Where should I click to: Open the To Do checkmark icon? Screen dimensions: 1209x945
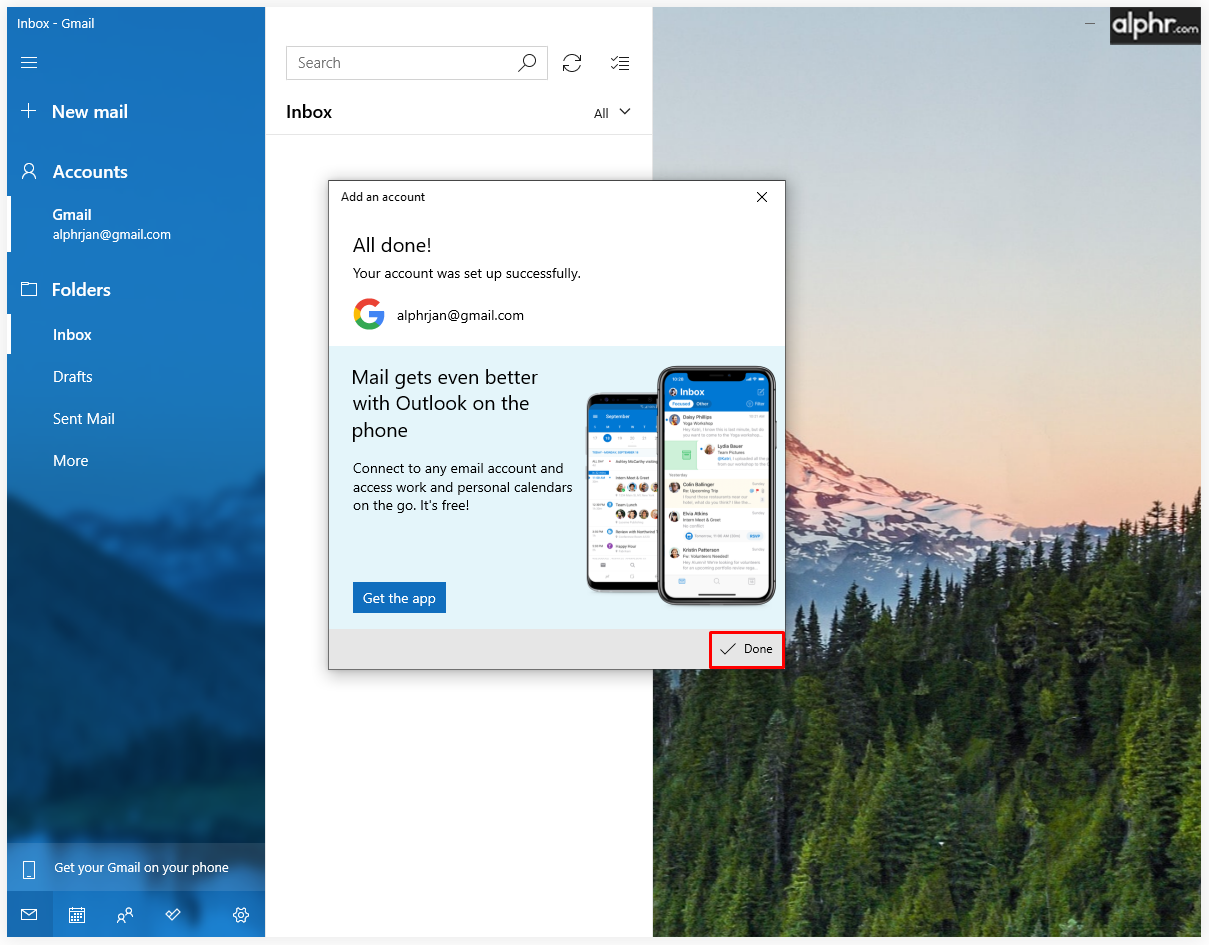(x=173, y=914)
